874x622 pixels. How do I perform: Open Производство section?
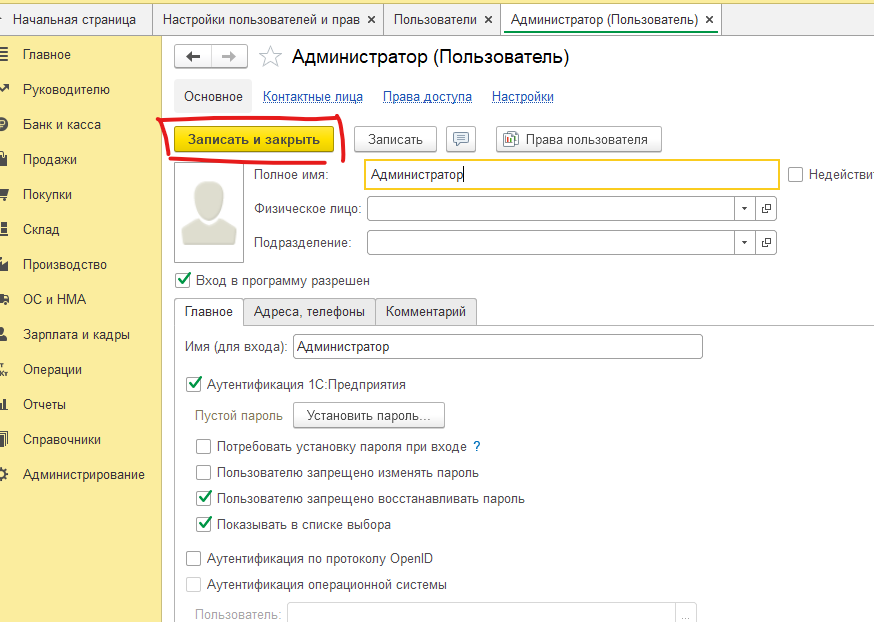[x=65, y=264]
